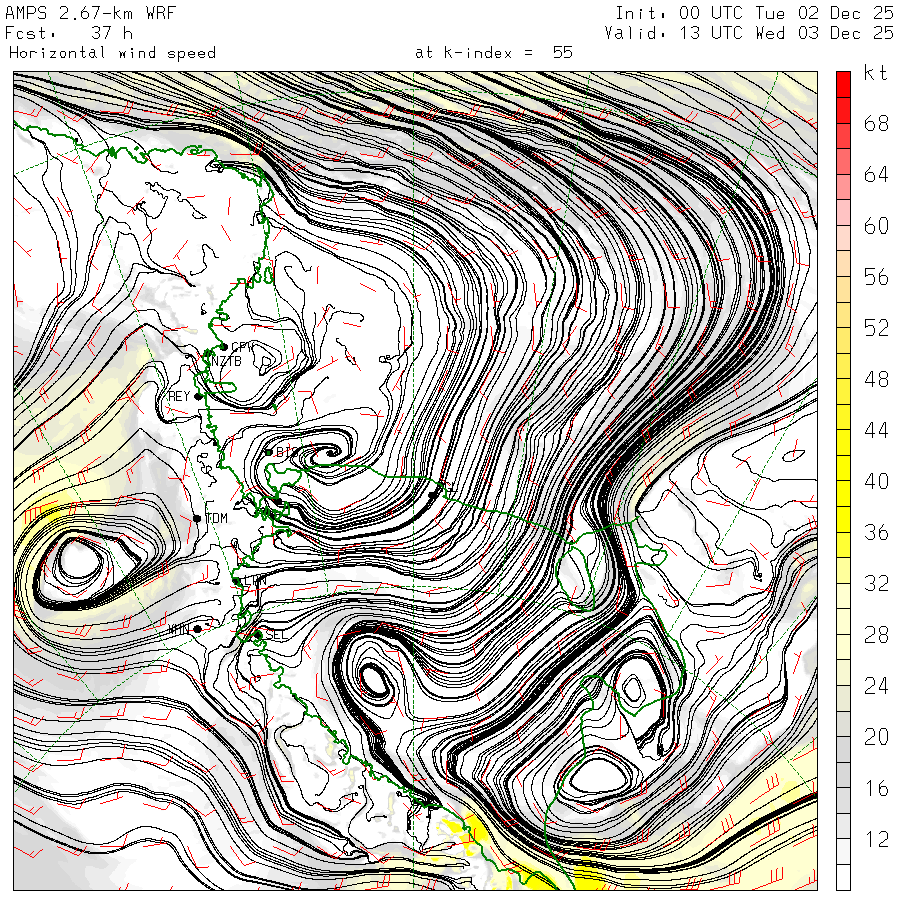Click the 'at k-index = 55' level label
The image size is (900, 900).
[x=494, y=53]
